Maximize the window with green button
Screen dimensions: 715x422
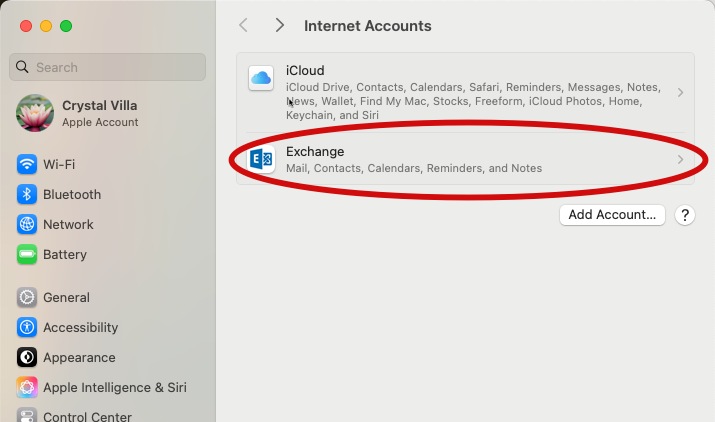pyautogui.click(x=66, y=26)
